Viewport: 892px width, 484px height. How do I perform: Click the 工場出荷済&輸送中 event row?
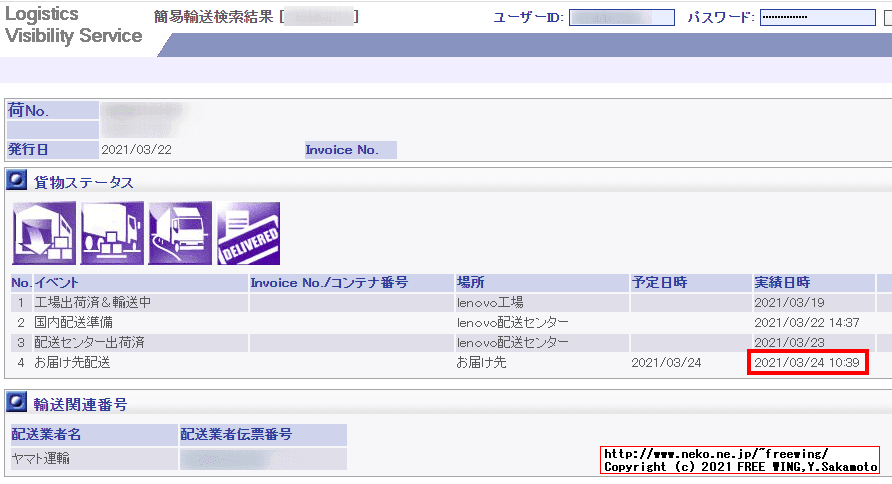(x=92, y=302)
